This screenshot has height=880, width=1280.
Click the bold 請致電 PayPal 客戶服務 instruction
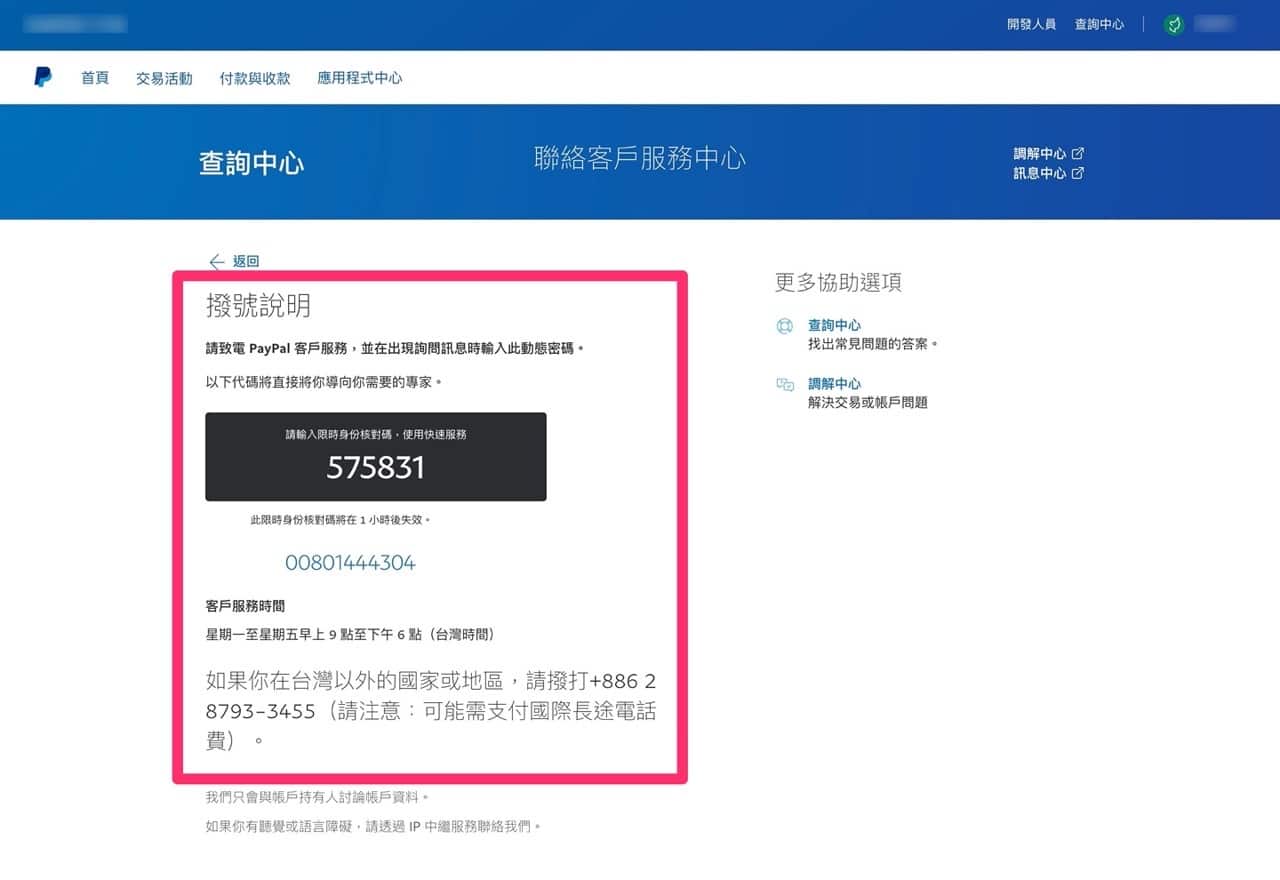[395, 348]
